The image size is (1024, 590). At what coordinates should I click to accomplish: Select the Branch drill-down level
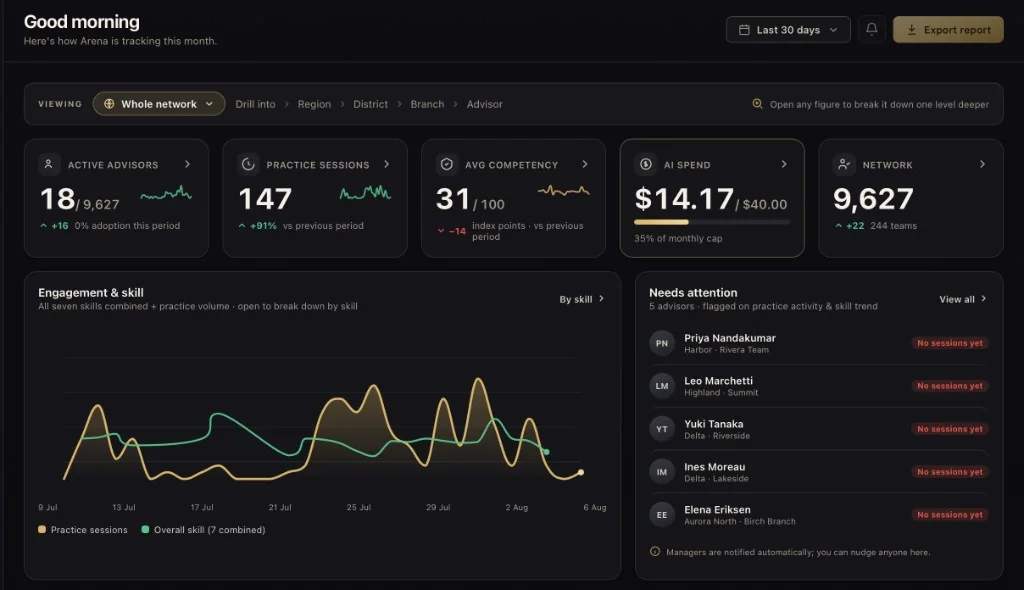tap(427, 104)
